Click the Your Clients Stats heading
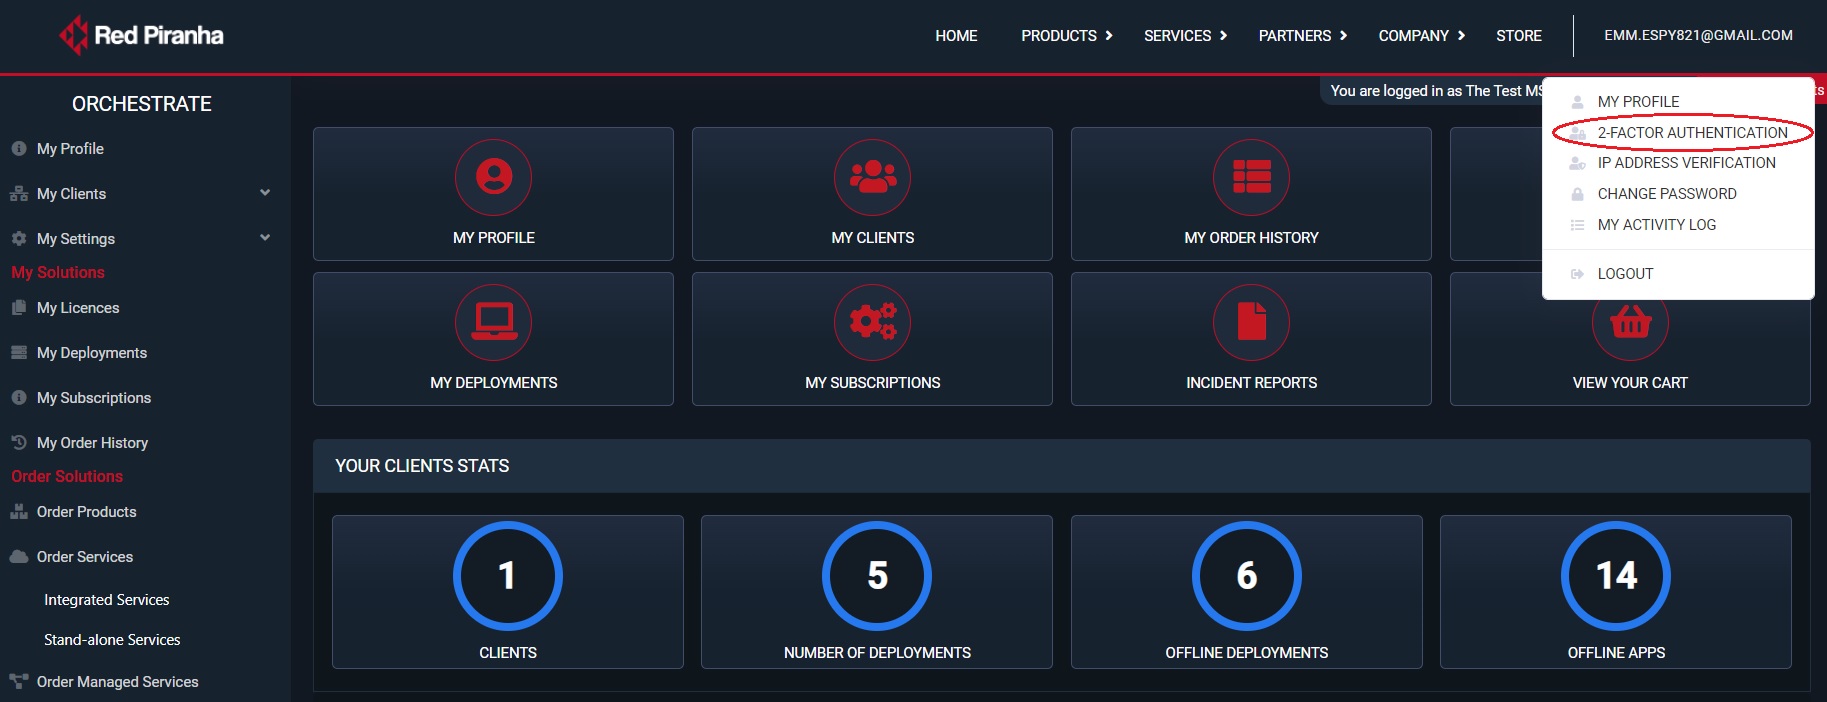Image resolution: width=1827 pixels, height=702 pixels. [422, 466]
